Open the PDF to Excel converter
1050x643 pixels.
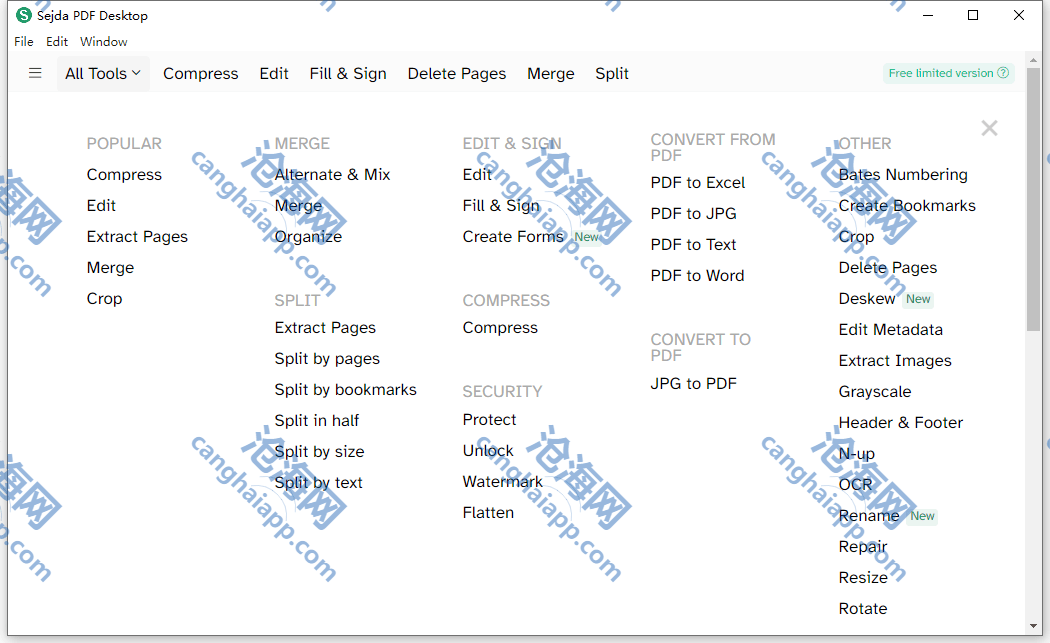[x=698, y=182]
